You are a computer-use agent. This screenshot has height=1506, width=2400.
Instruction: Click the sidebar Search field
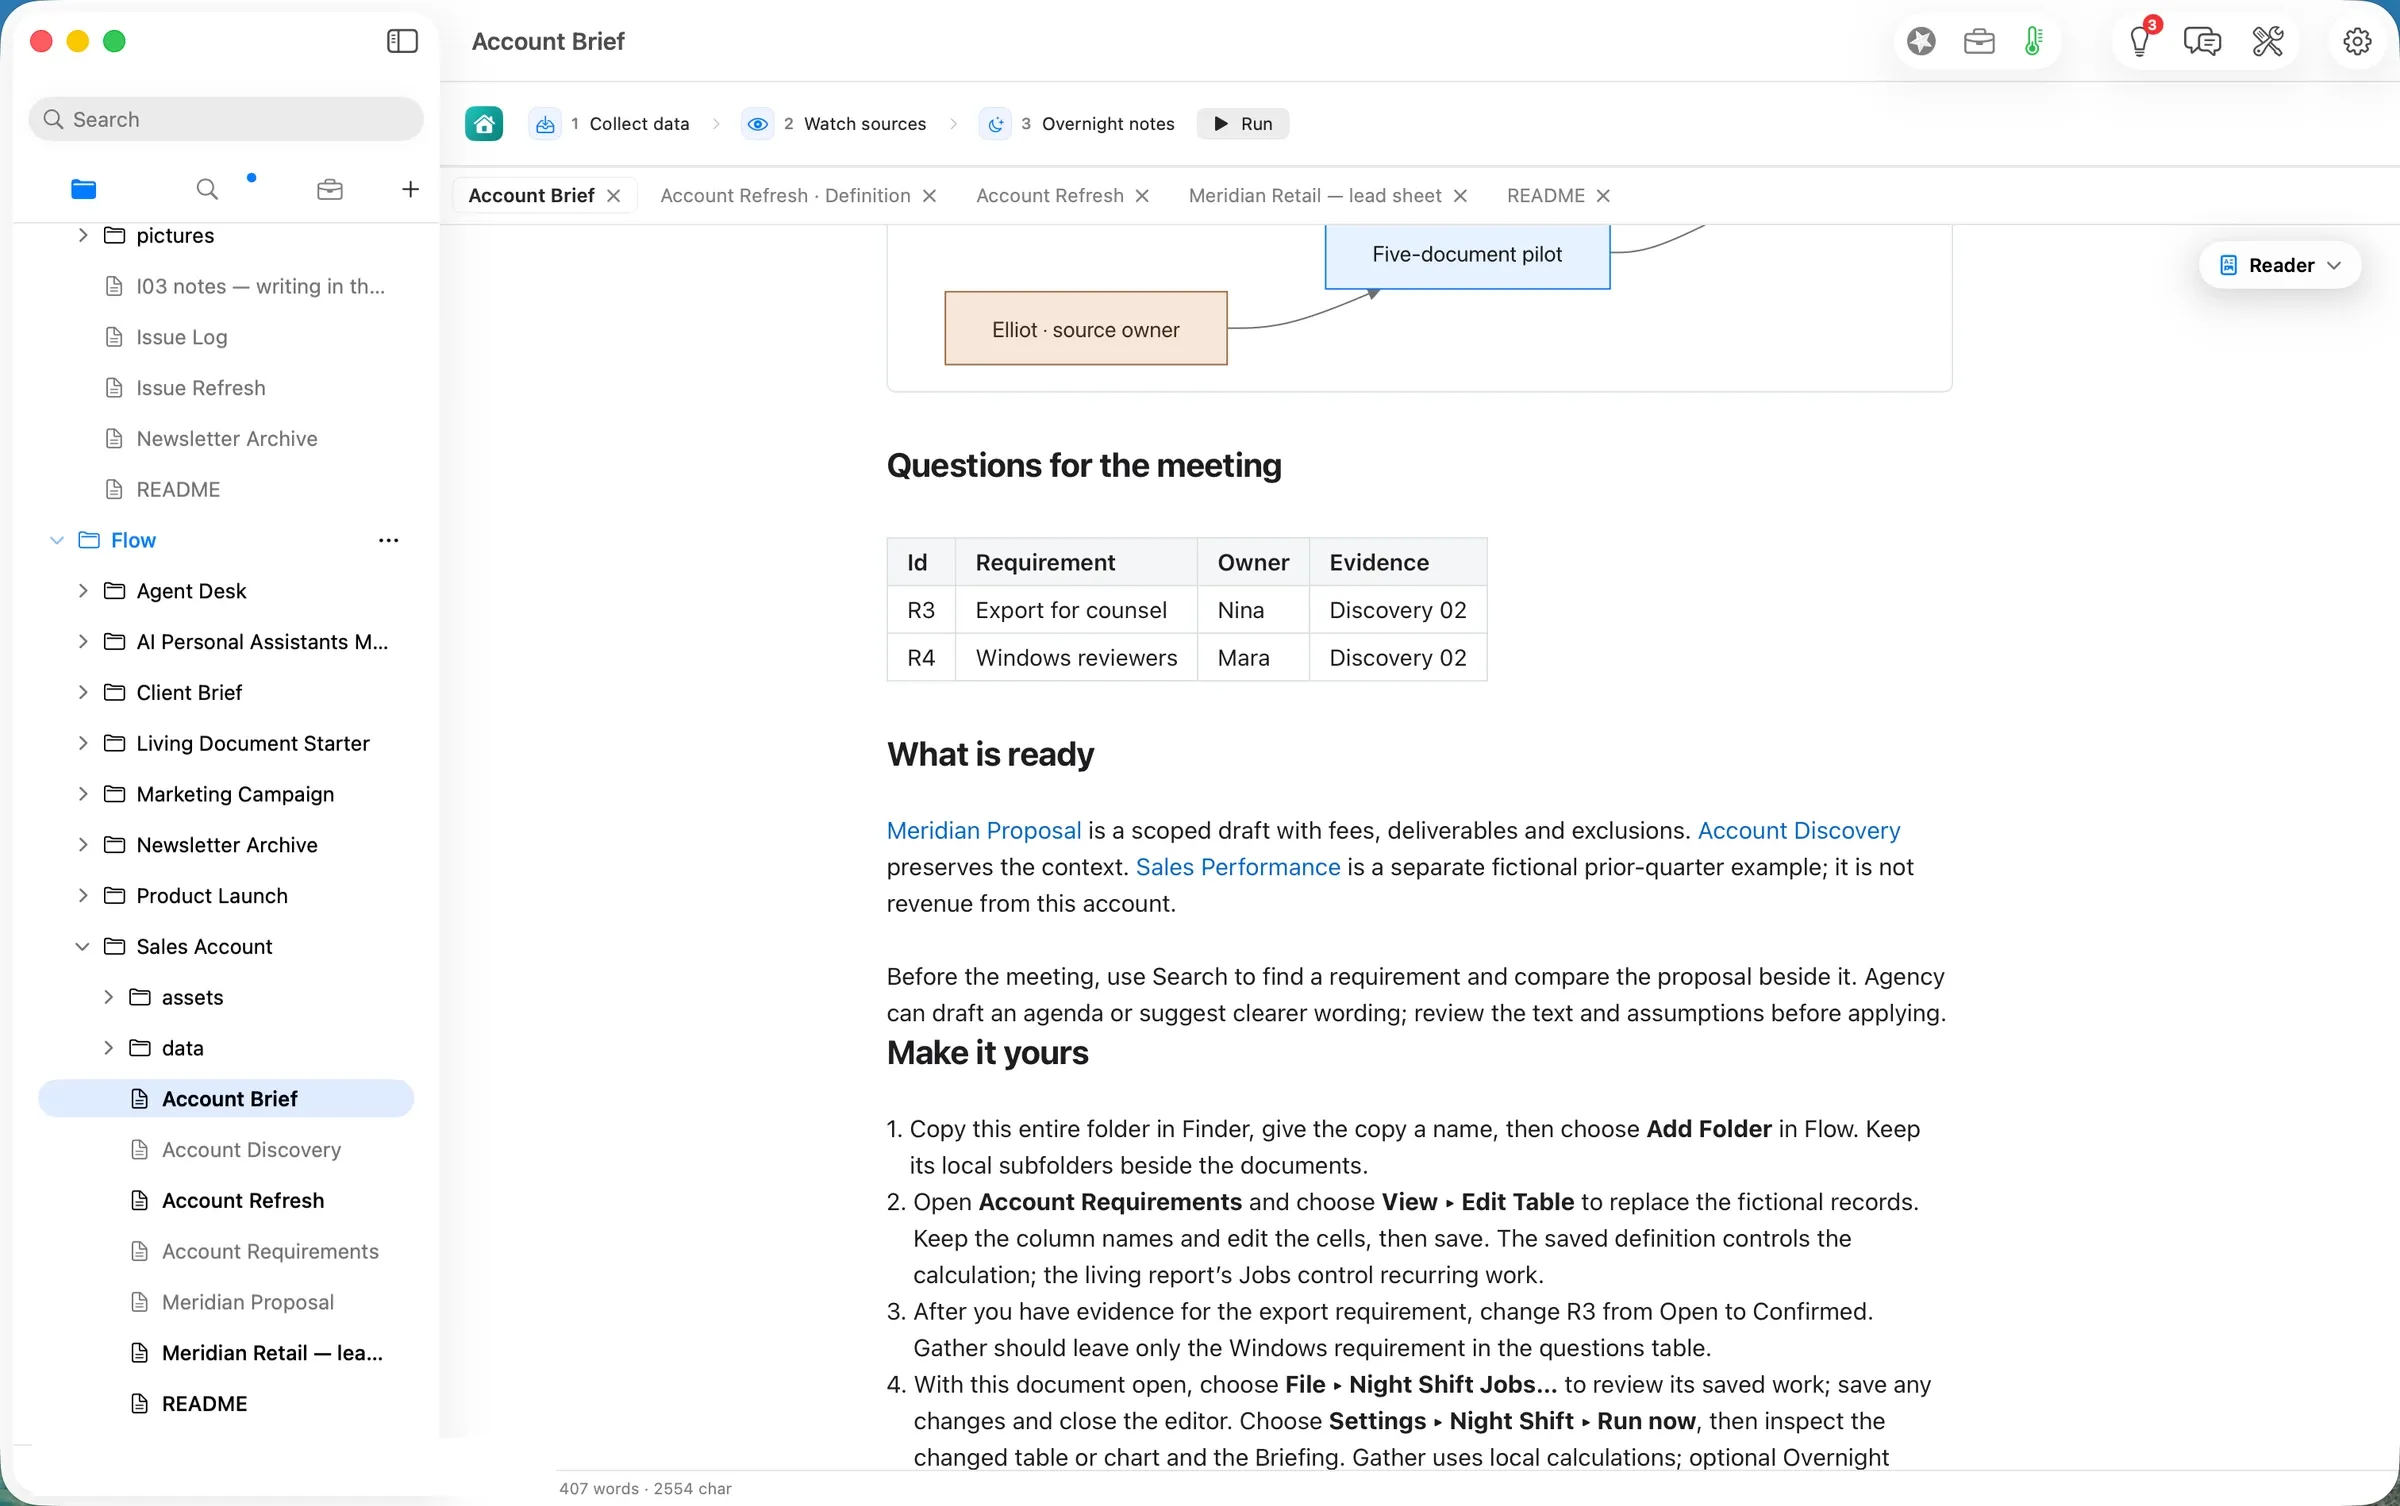226,119
